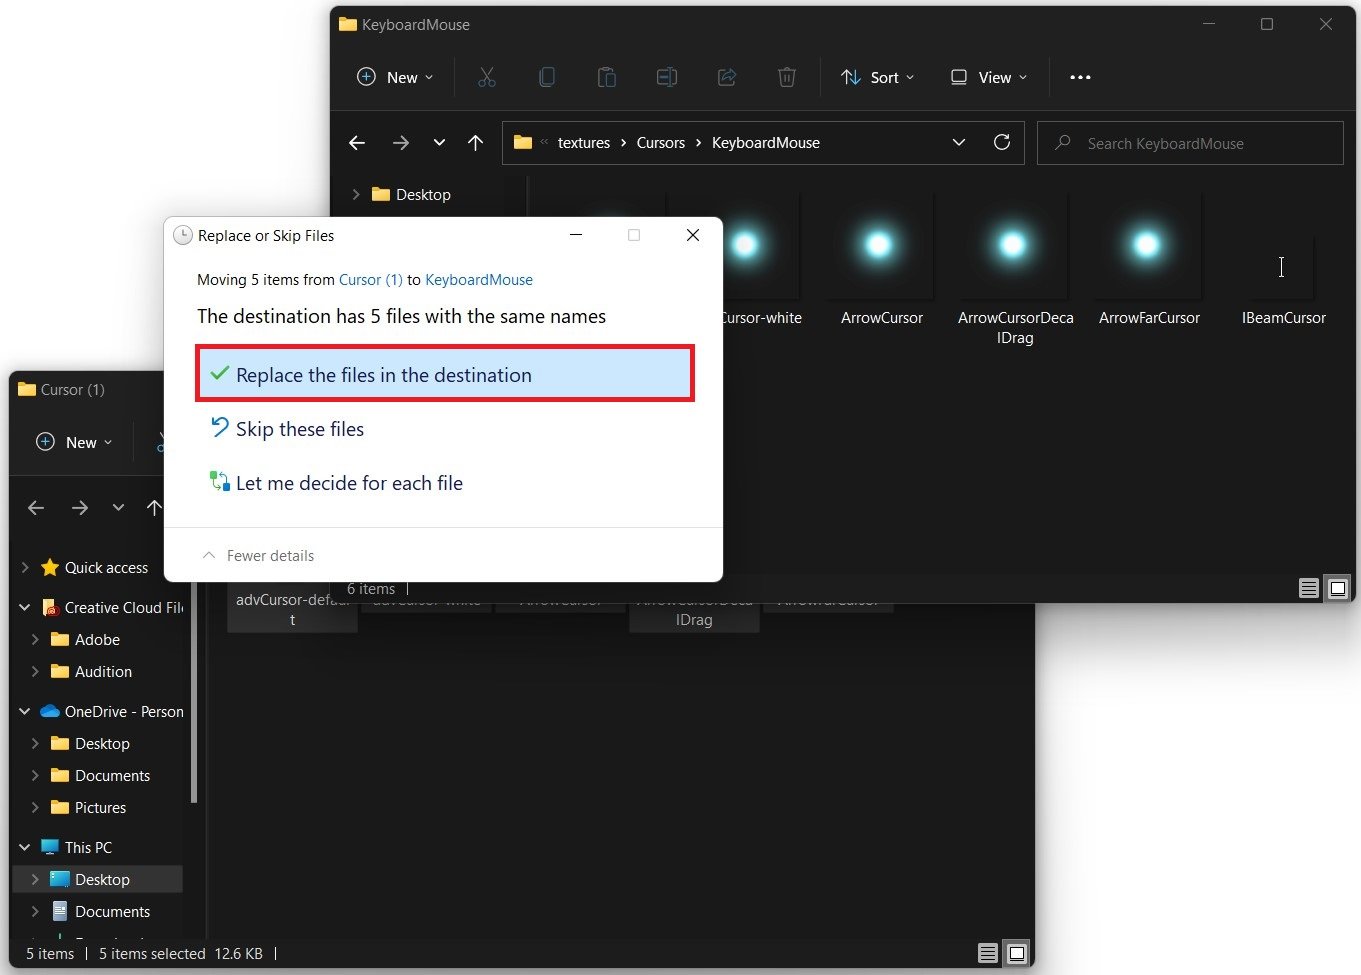Click the Copy icon in KeyboardMouse toolbar
The width and height of the screenshot is (1361, 975).
(x=547, y=77)
